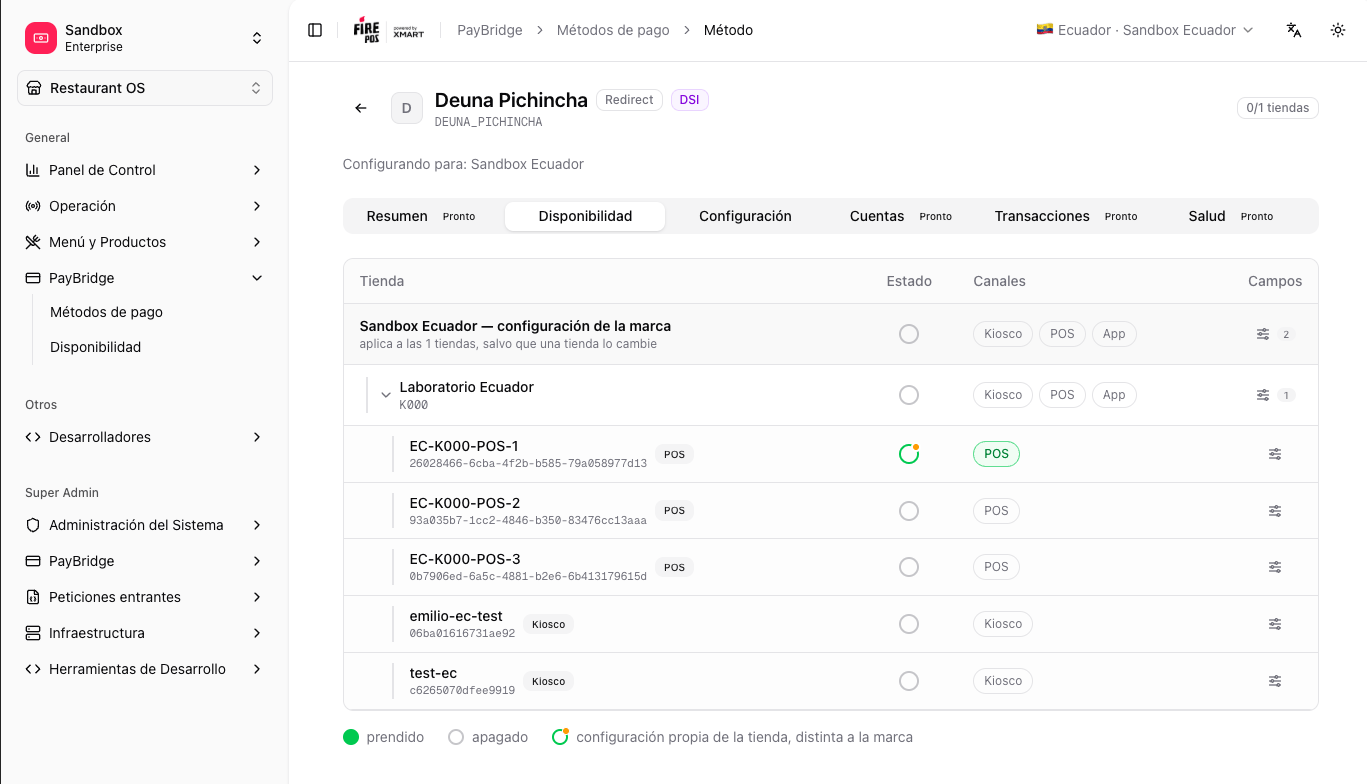
Task: Open the Restaurant OS selector
Action: click(145, 88)
